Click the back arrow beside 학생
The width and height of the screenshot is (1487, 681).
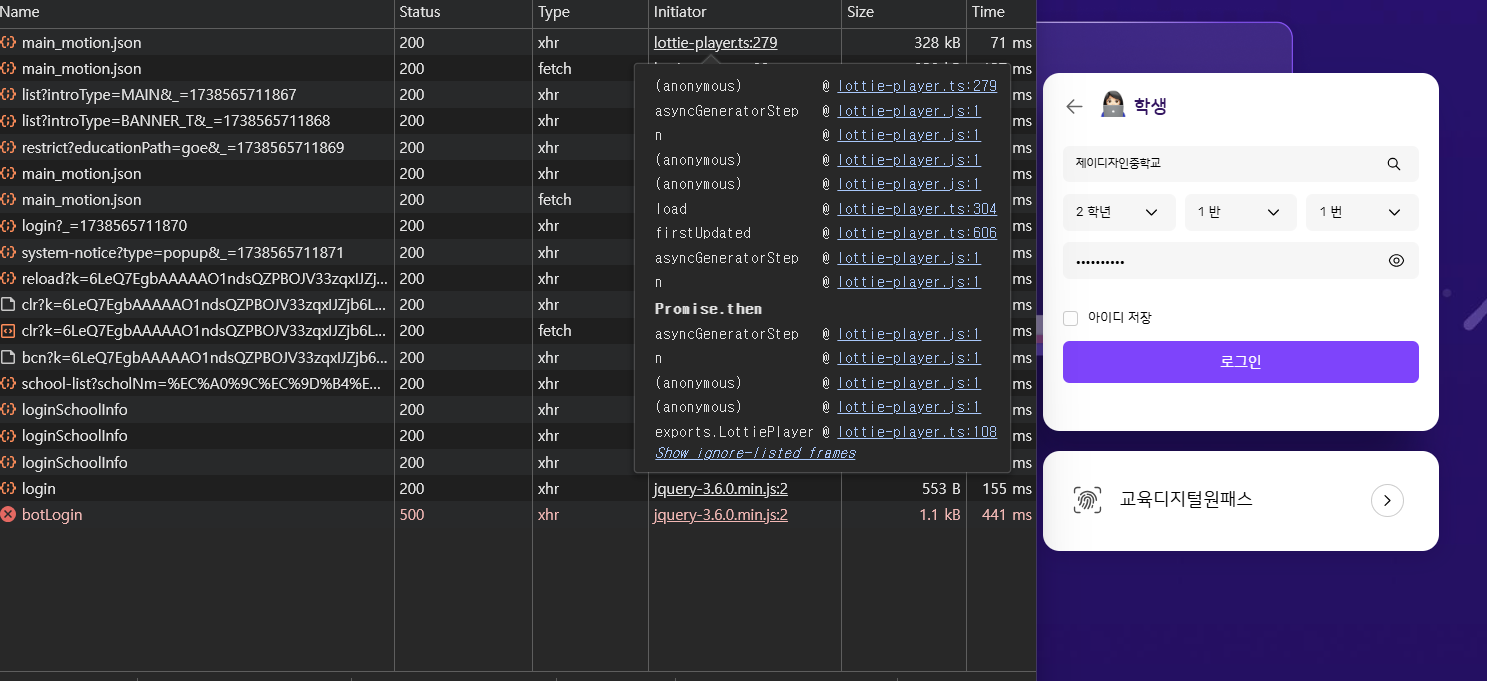coord(1074,107)
